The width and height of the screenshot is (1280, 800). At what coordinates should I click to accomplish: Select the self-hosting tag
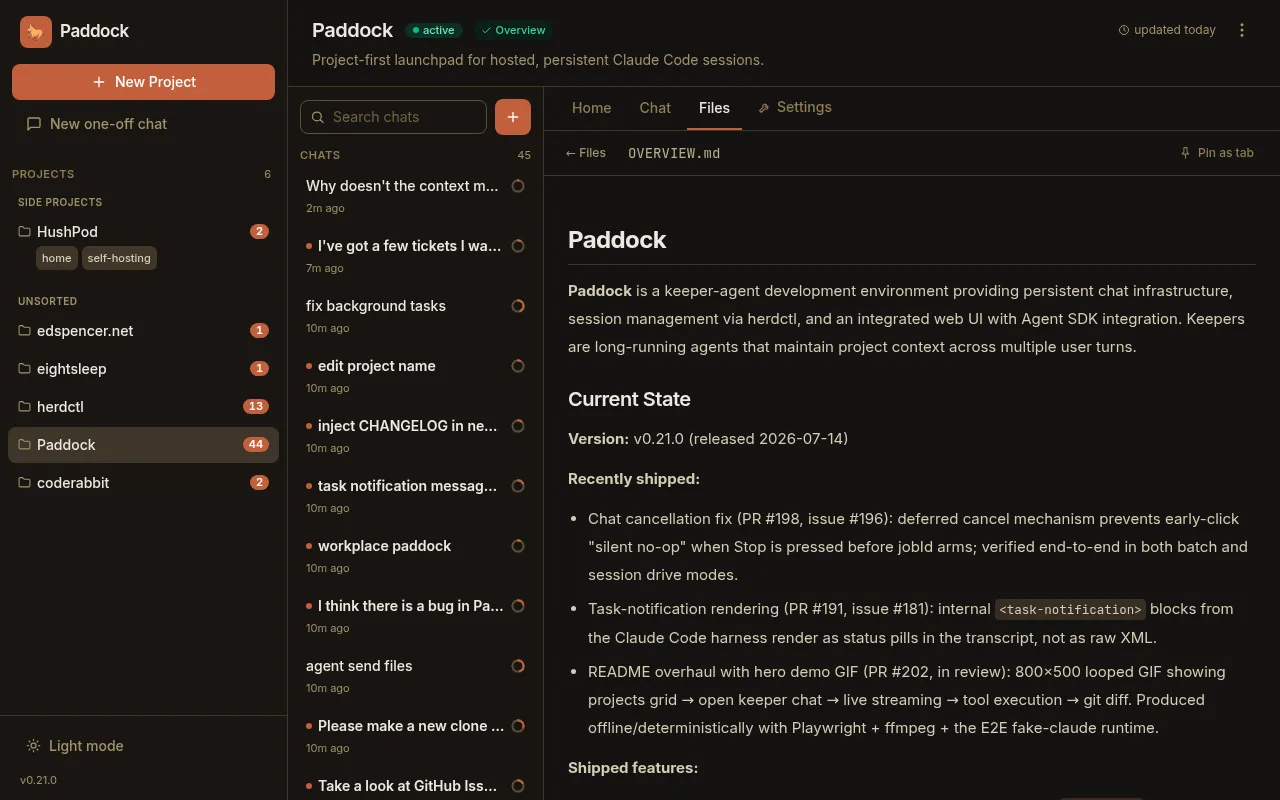click(119, 258)
